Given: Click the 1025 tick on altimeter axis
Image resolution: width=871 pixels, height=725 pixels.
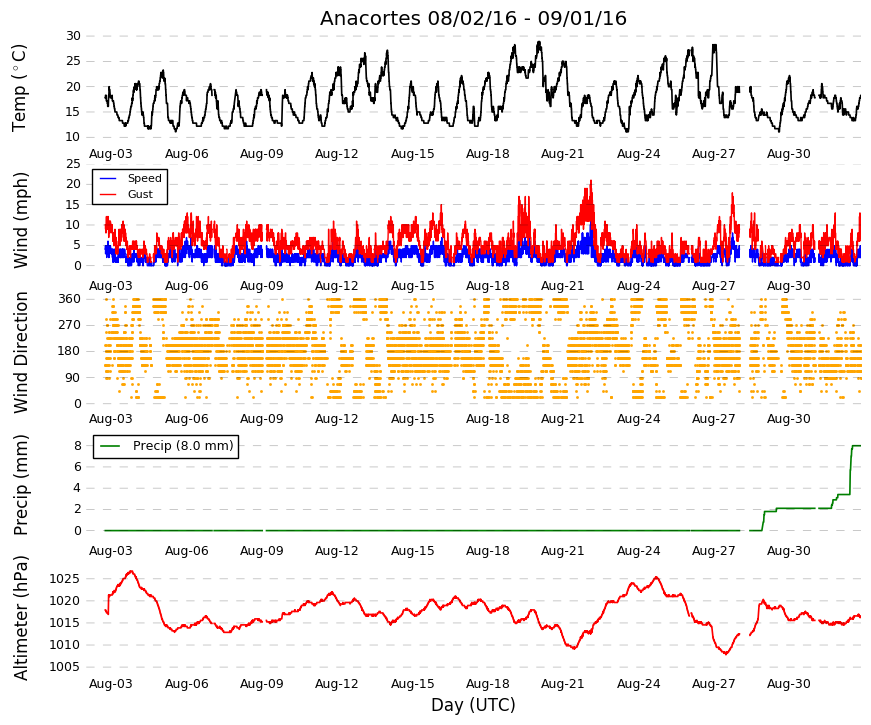Looking at the screenshot, I should click(64, 579).
